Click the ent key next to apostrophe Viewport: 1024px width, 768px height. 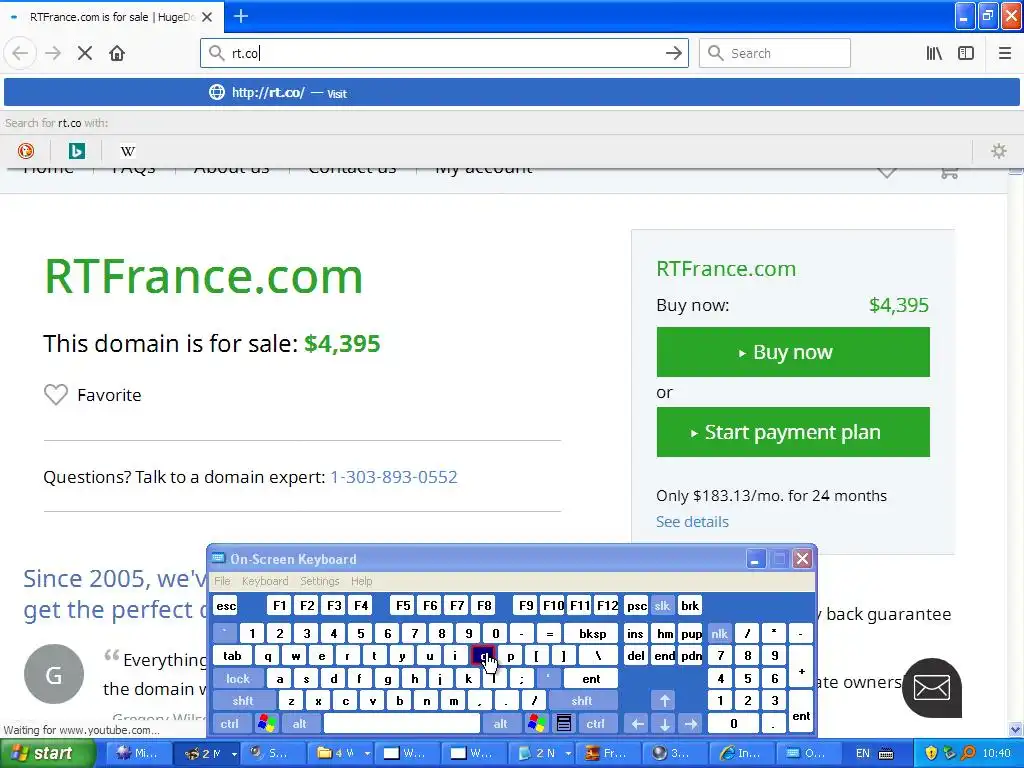pyautogui.click(x=591, y=679)
